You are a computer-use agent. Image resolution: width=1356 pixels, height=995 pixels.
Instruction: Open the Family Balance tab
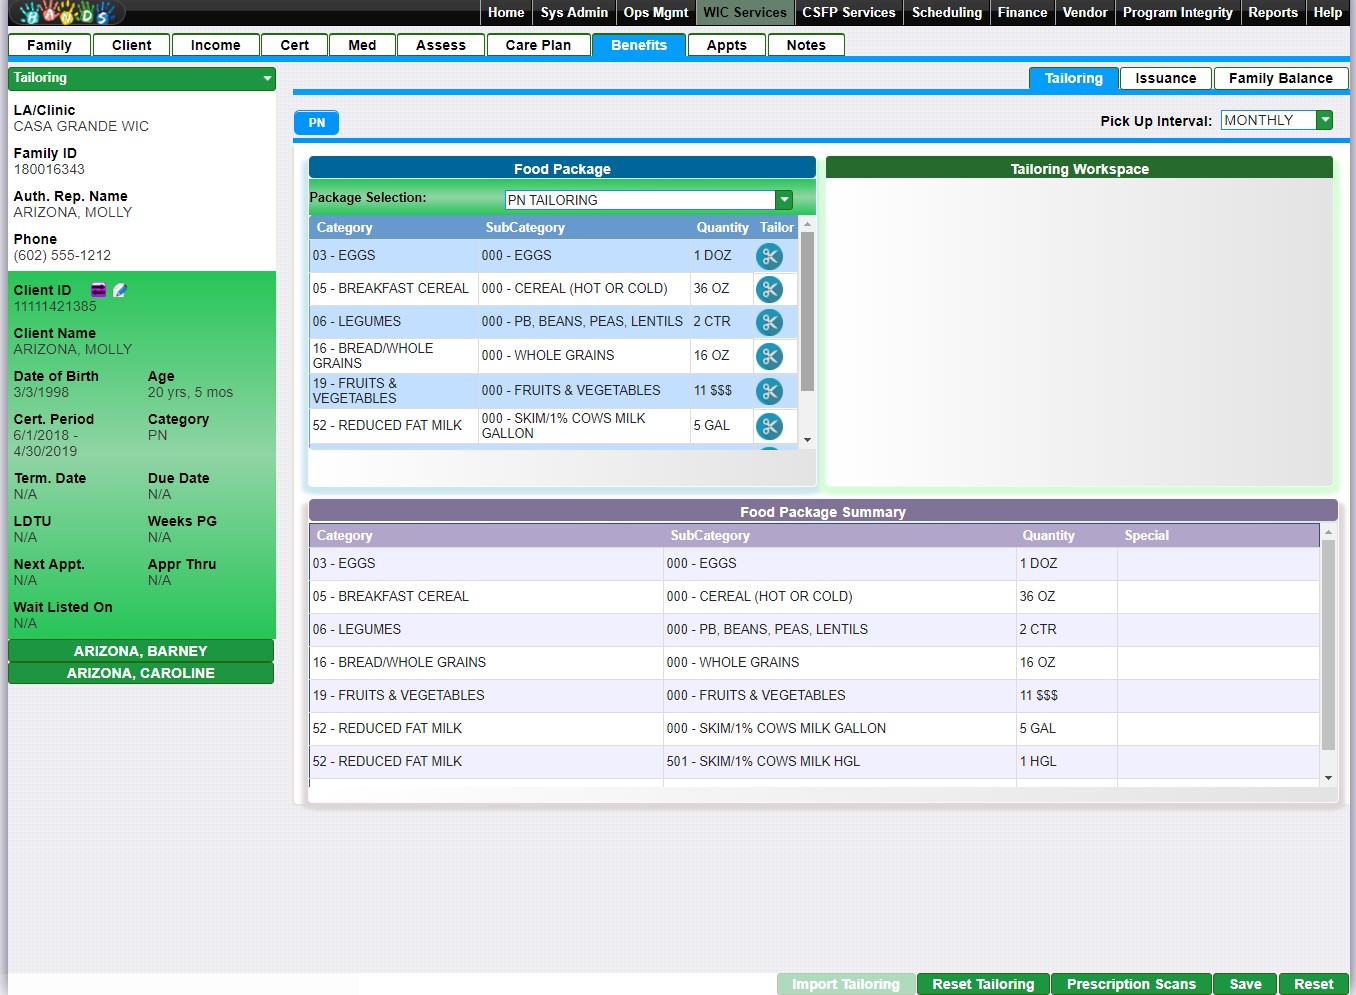[x=1280, y=78]
